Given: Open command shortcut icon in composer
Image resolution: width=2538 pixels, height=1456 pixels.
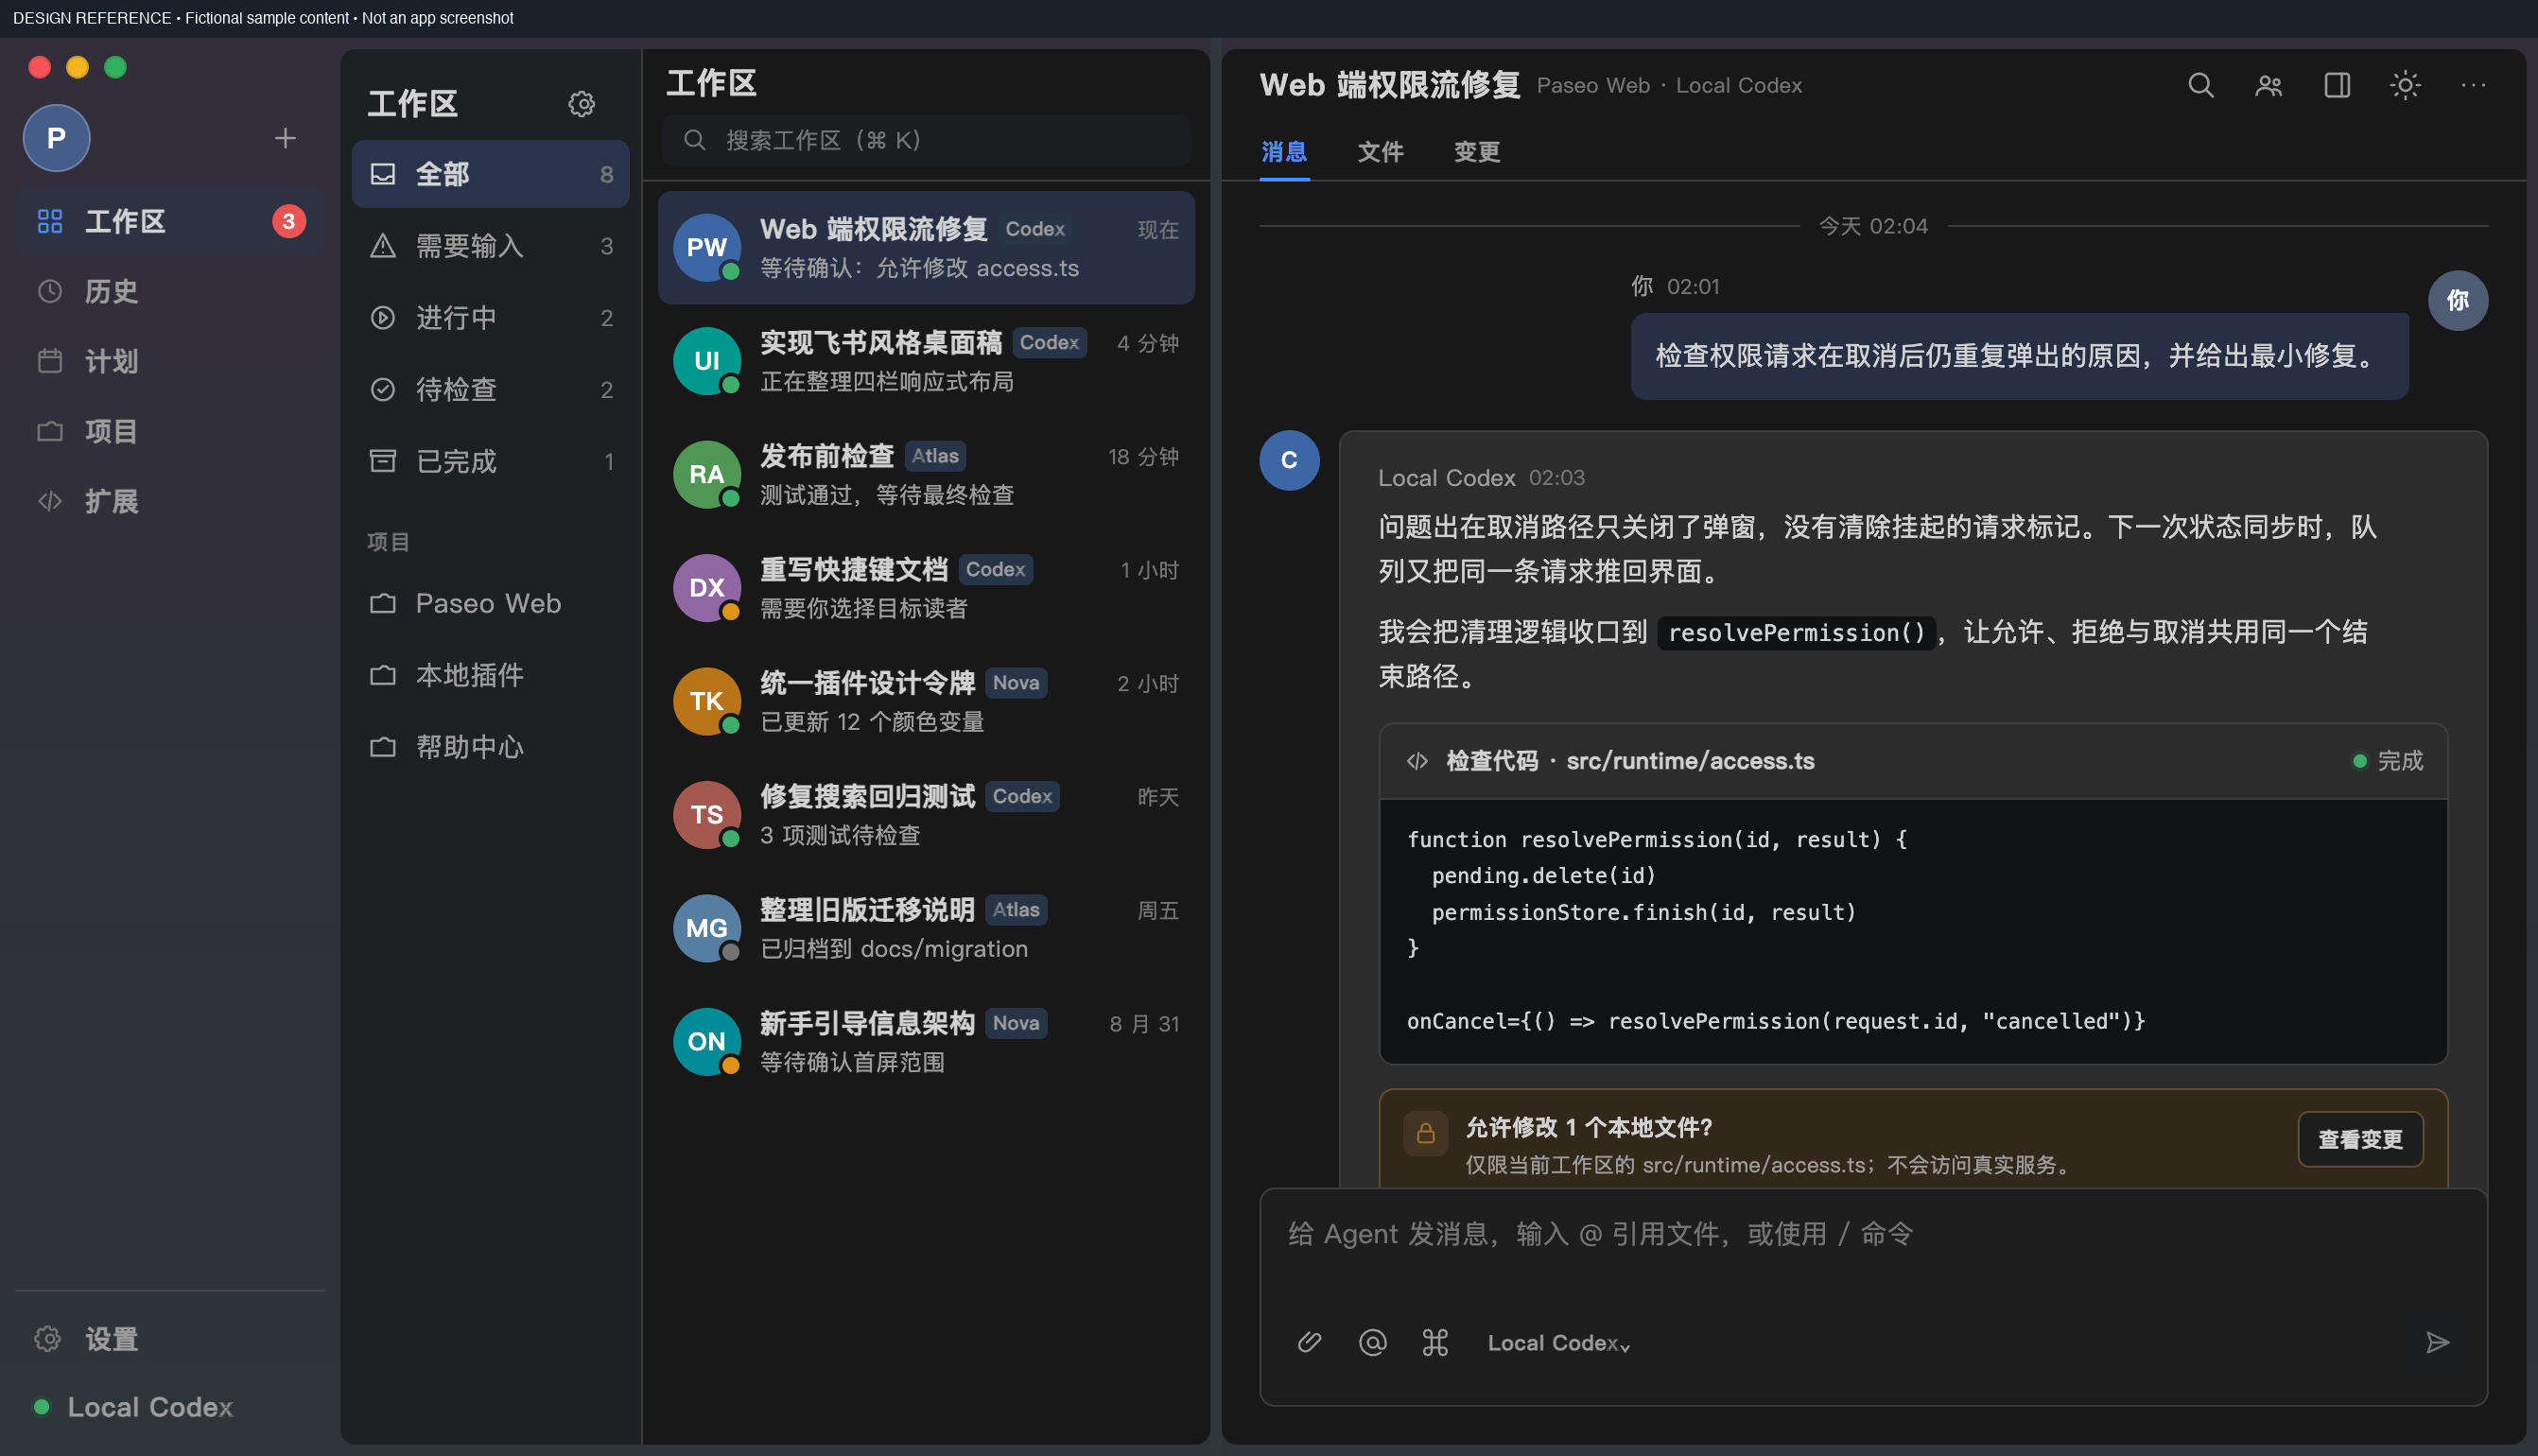Looking at the screenshot, I should [1435, 1342].
